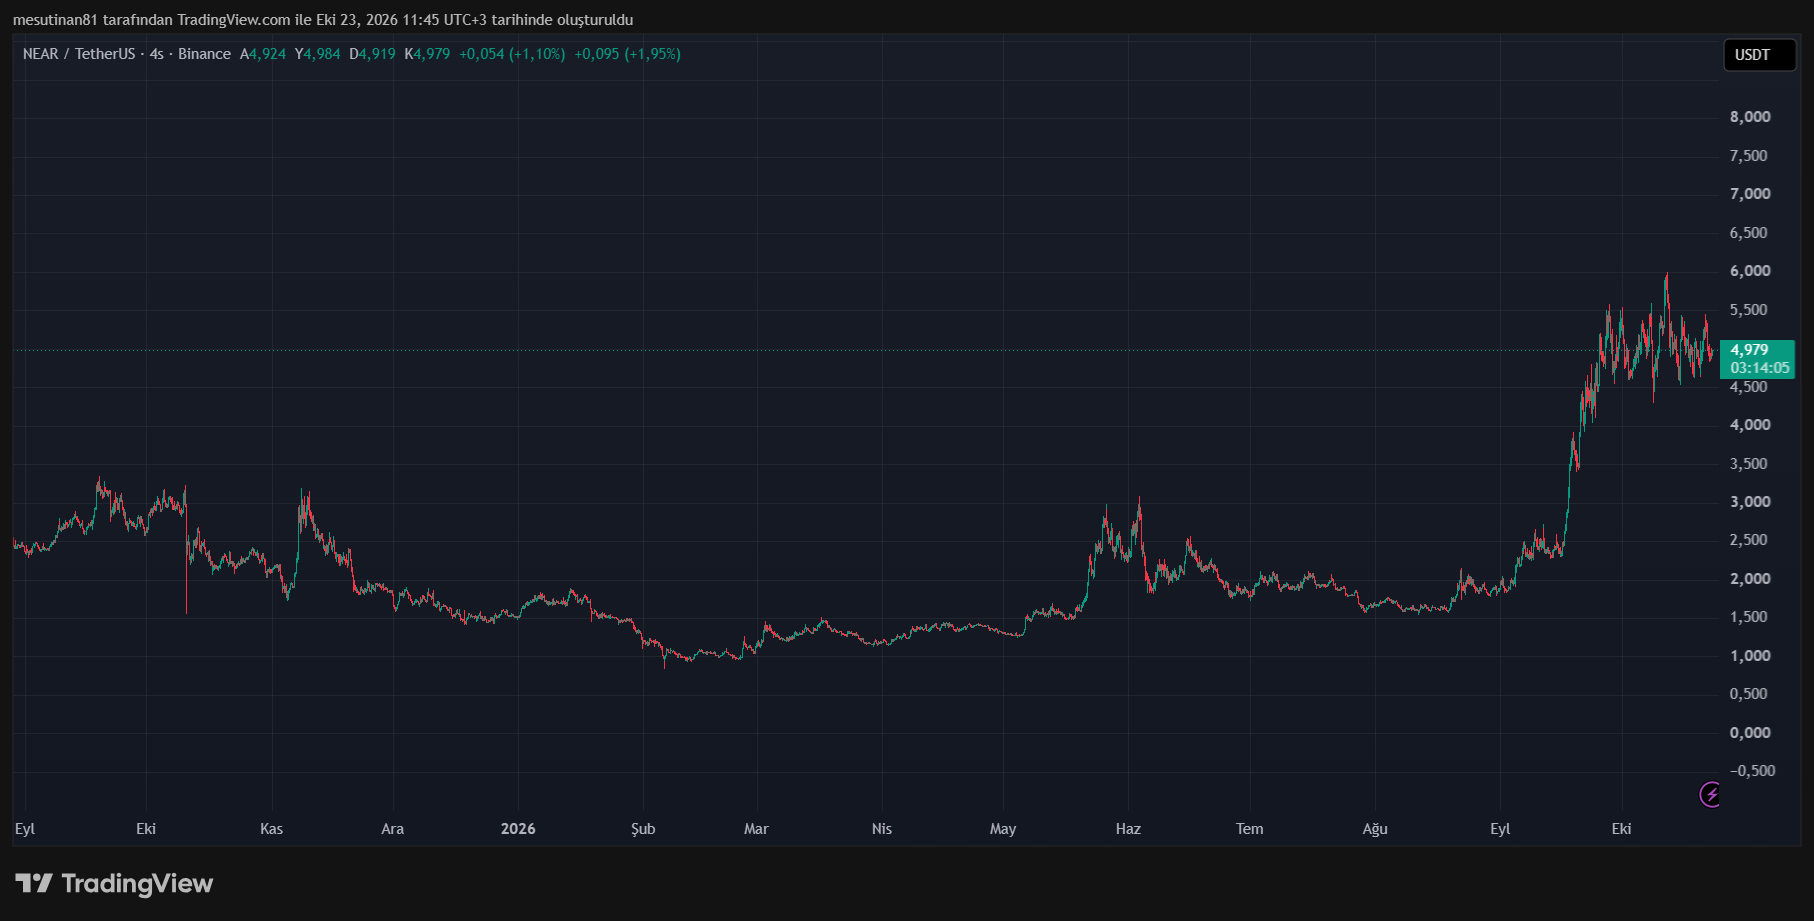1814x921 pixels.
Task: Click the 4,000 price axis label
Action: (x=1750, y=425)
